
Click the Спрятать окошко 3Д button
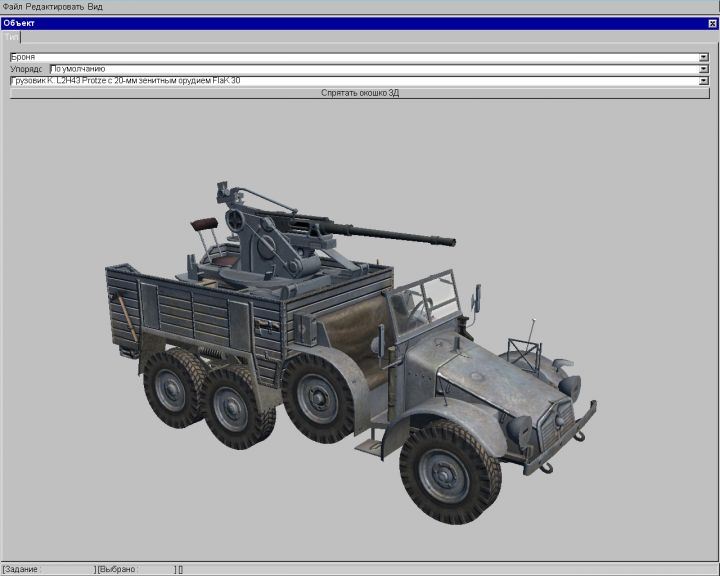point(360,93)
